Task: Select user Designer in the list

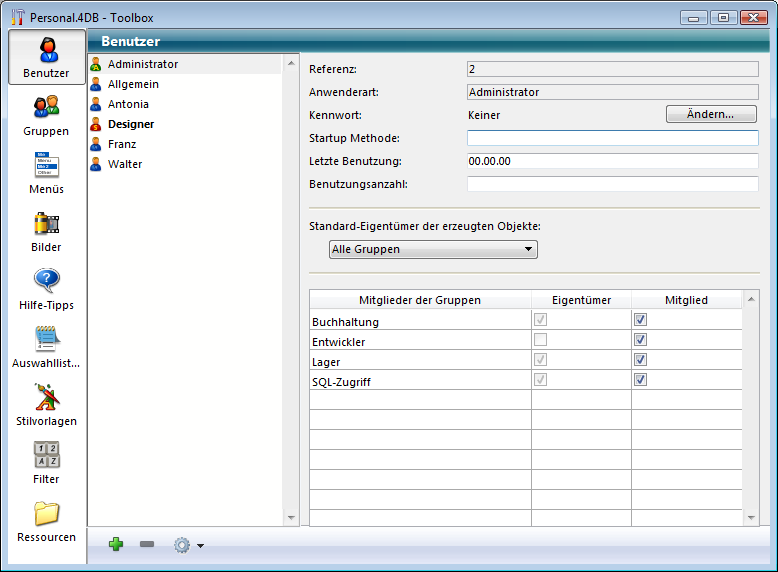Action: pos(131,124)
